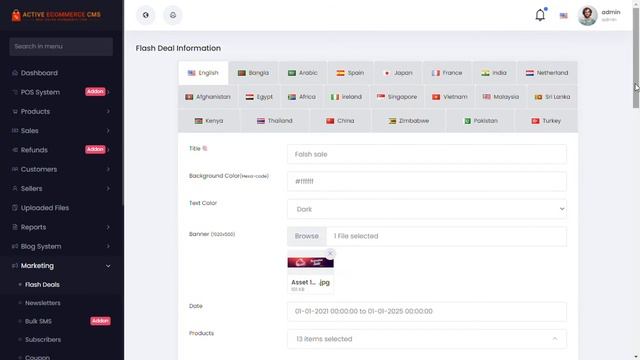Expand Products submenu arrow
Viewport: 640px width, 360px height.
point(108,111)
